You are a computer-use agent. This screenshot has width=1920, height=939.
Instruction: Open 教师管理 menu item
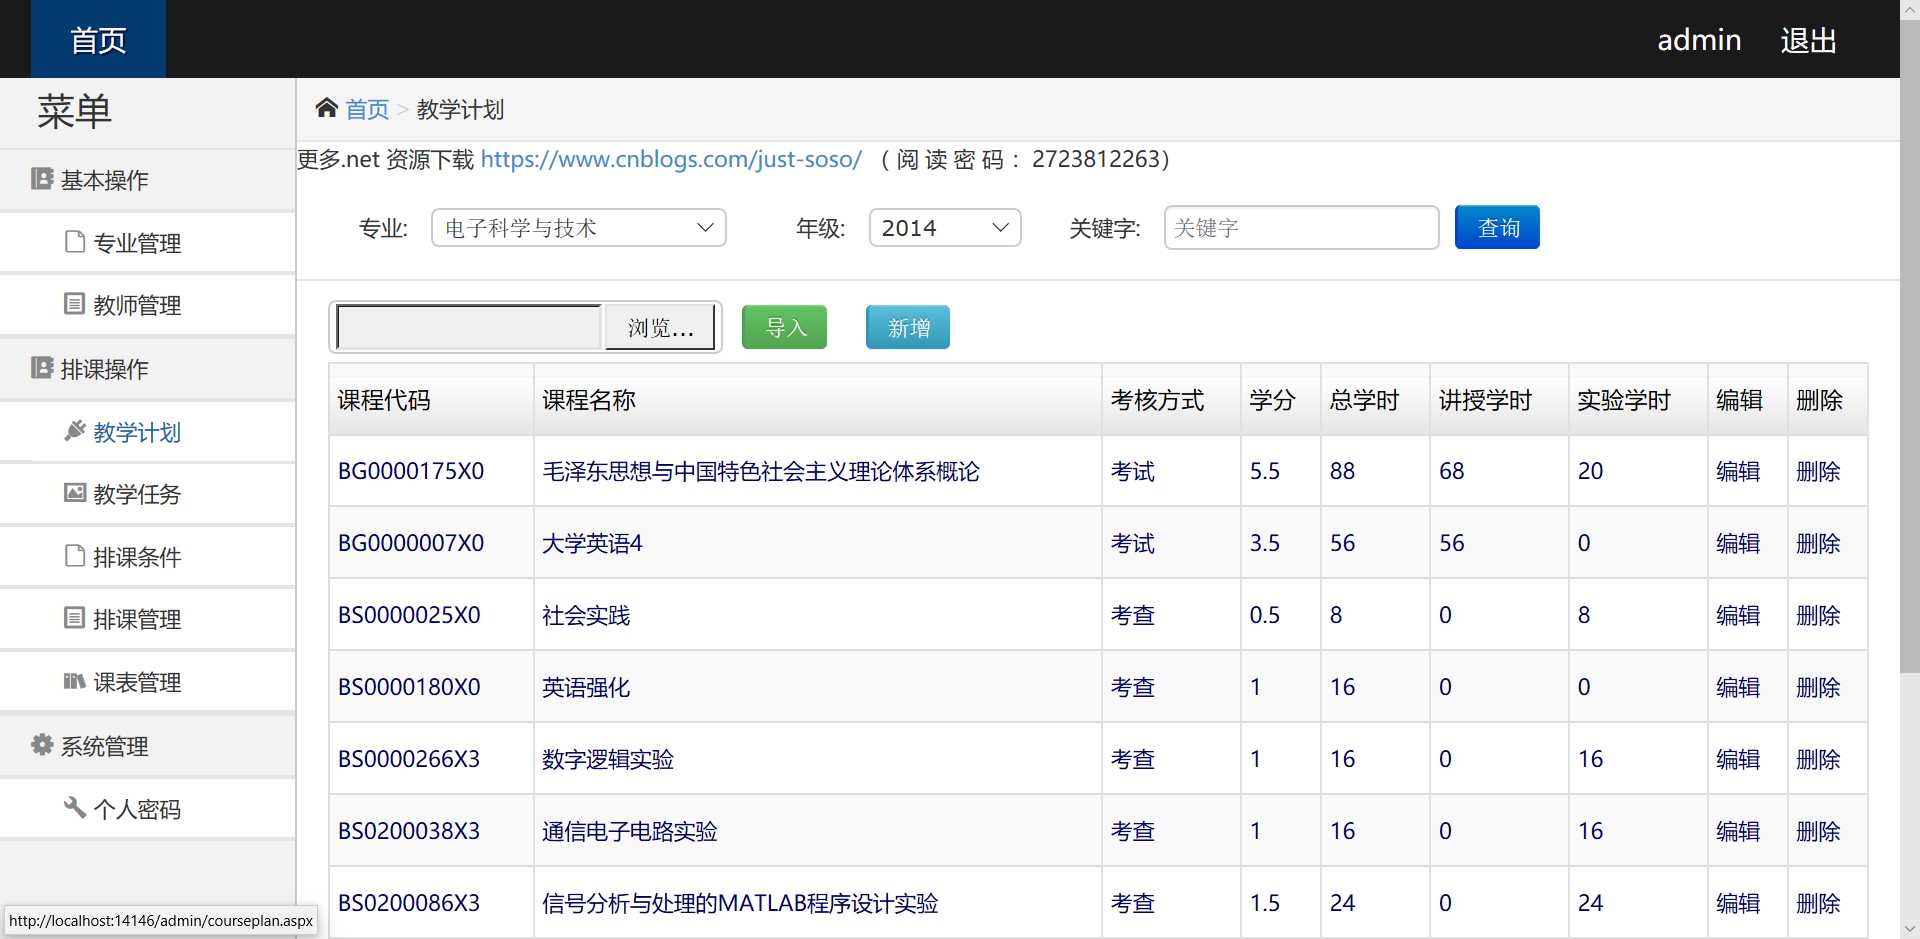[x=148, y=305]
